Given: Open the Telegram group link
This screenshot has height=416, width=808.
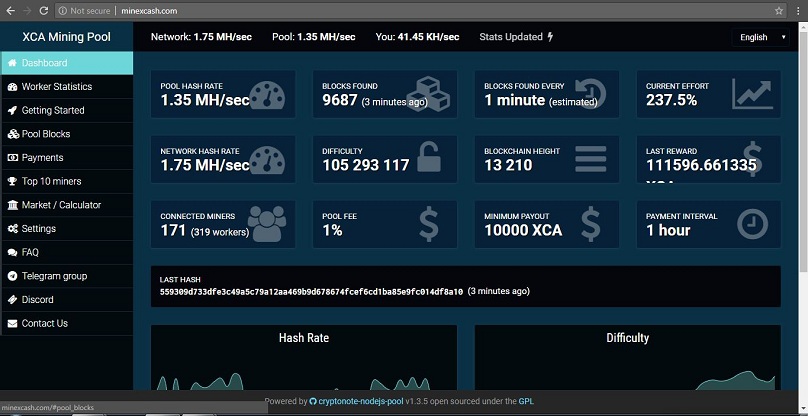Looking at the screenshot, I should [x=66, y=276].
